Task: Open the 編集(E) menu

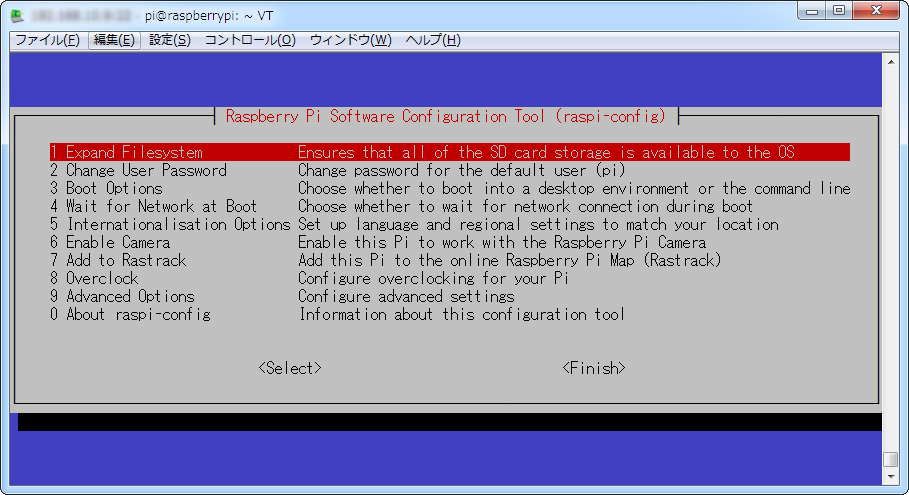Action: click(114, 40)
